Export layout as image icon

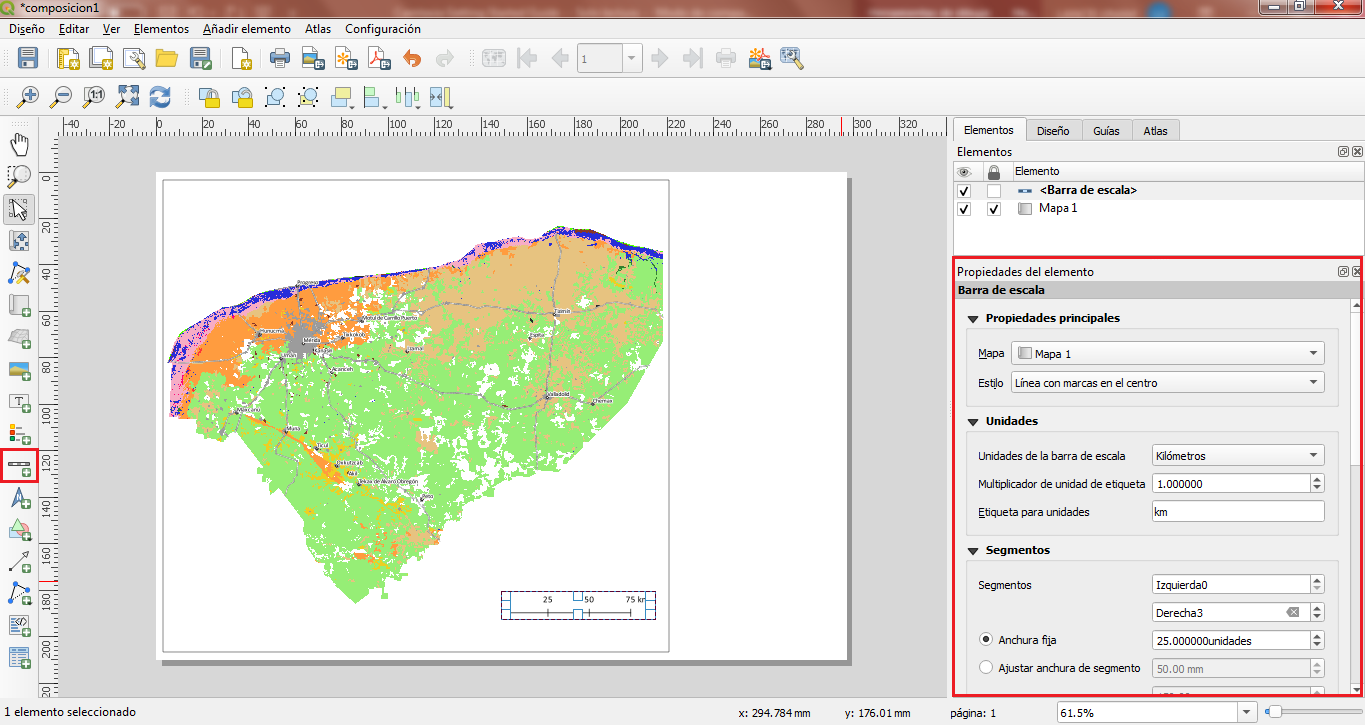point(314,58)
